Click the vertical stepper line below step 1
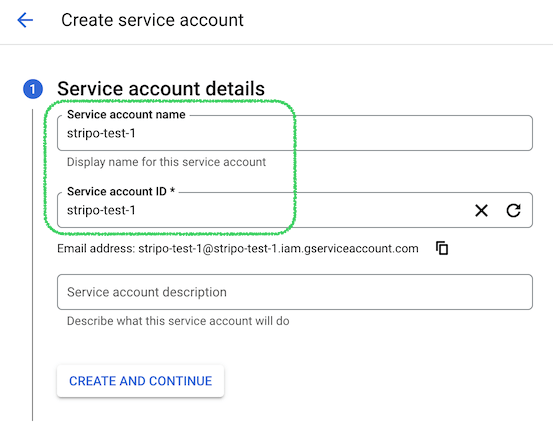 [32, 264]
